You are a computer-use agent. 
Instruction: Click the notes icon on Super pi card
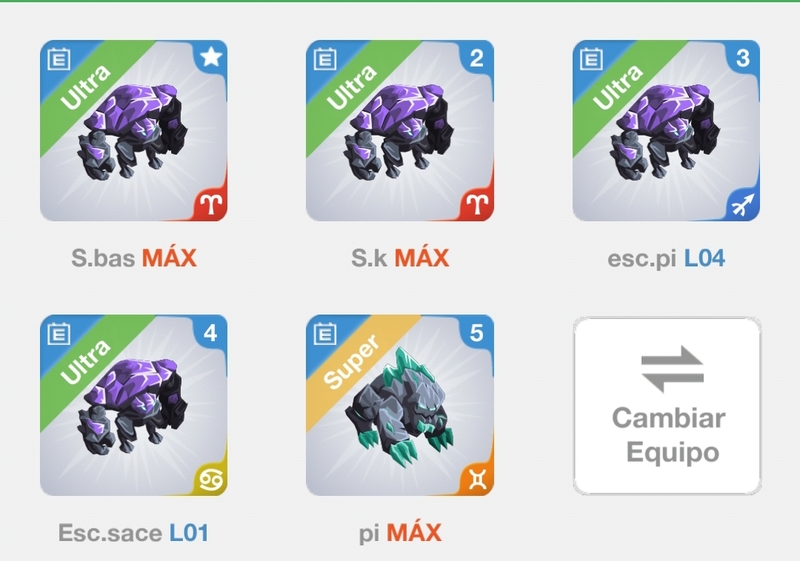[324, 334]
